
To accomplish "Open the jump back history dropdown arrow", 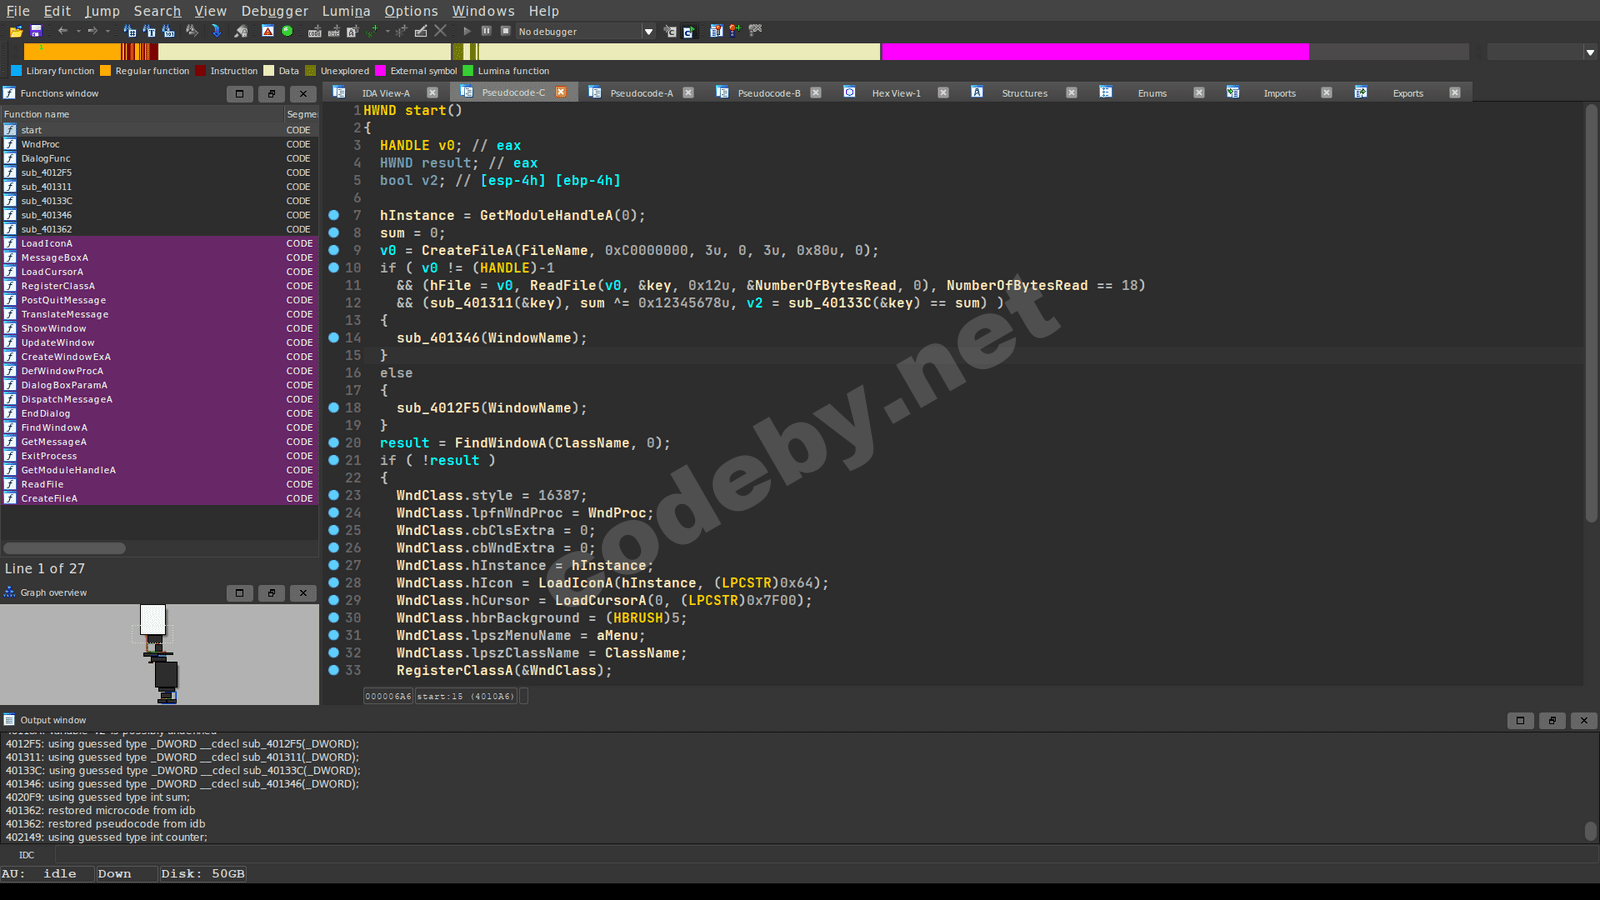I will (78, 31).
